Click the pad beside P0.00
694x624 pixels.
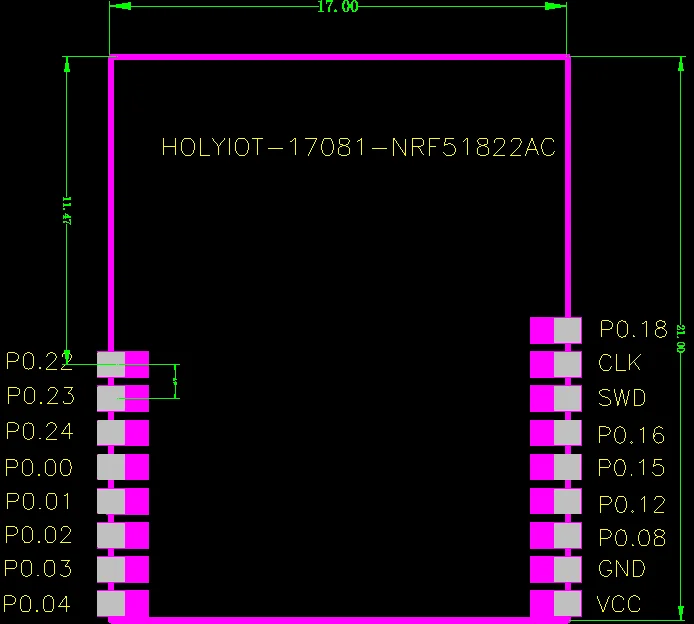(123, 467)
